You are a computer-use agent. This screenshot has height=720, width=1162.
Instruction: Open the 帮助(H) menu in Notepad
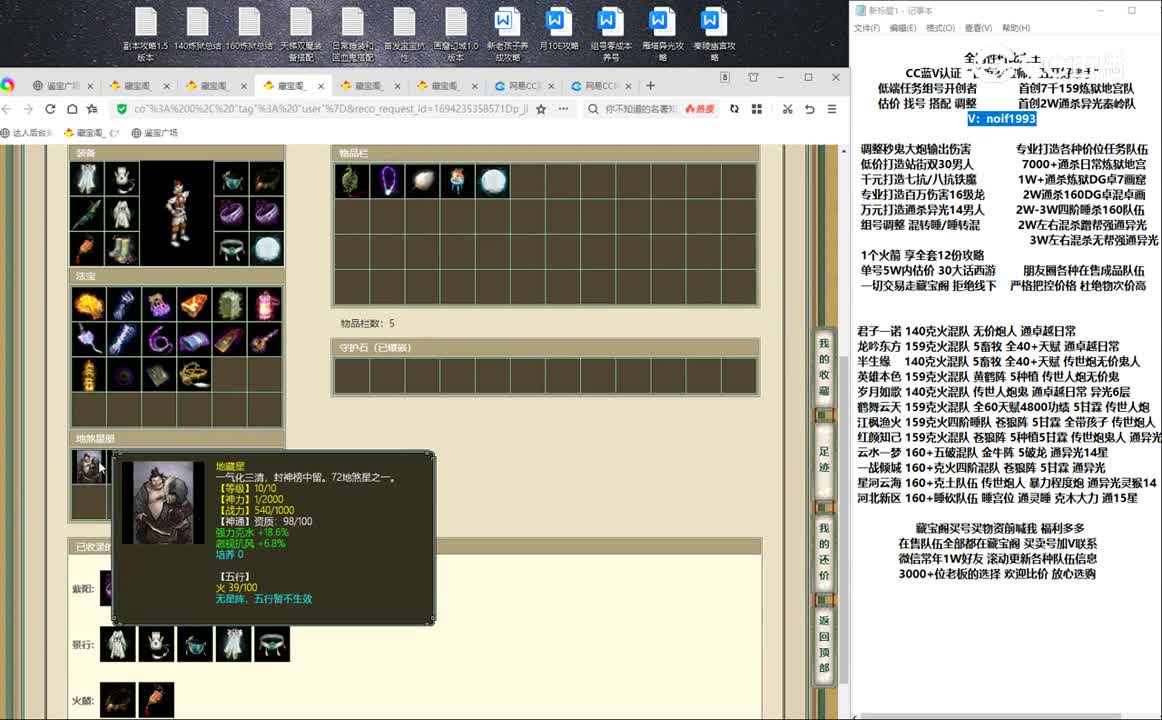(x=1016, y=28)
